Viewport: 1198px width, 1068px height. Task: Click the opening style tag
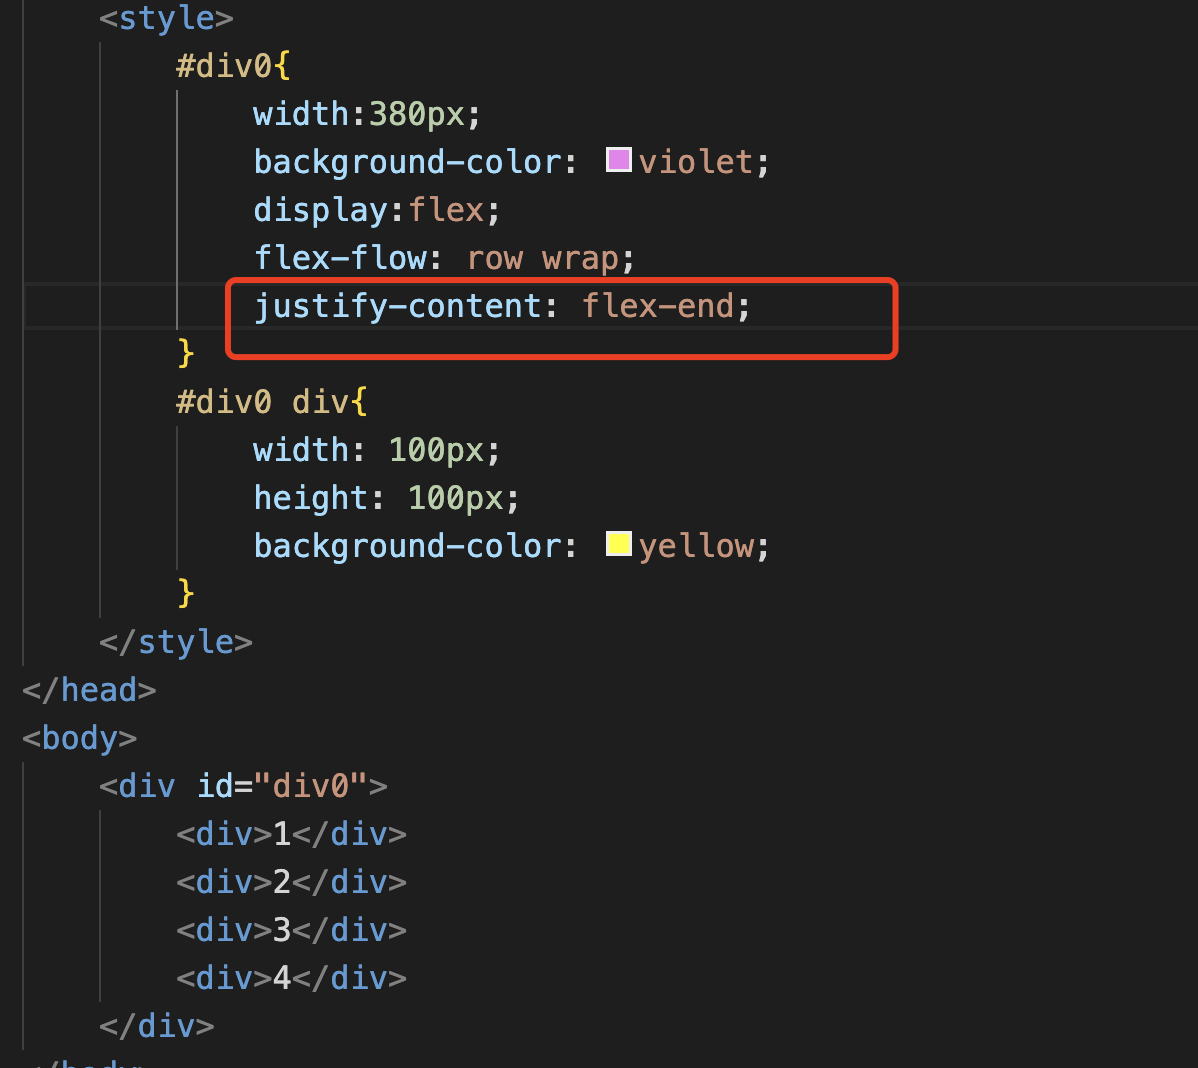point(166,19)
